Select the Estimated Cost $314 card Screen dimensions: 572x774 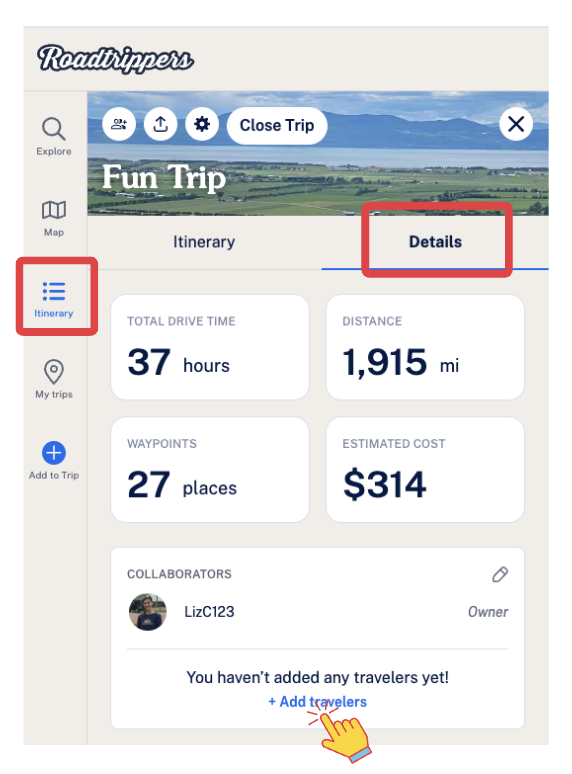pyautogui.click(x=425, y=469)
